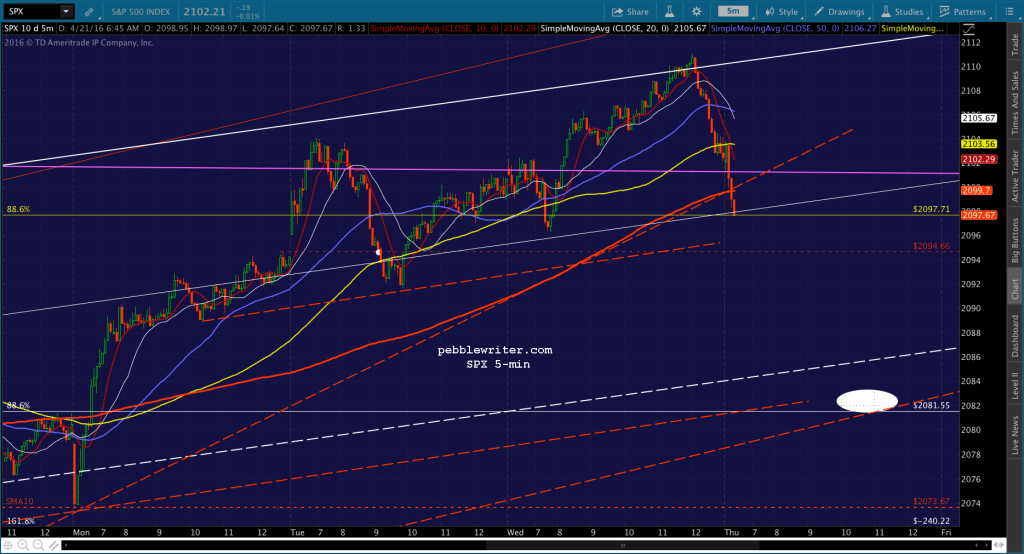This screenshot has width=1024, height=554.
Task: Open the Studies menu
Action: pos(903,12)
